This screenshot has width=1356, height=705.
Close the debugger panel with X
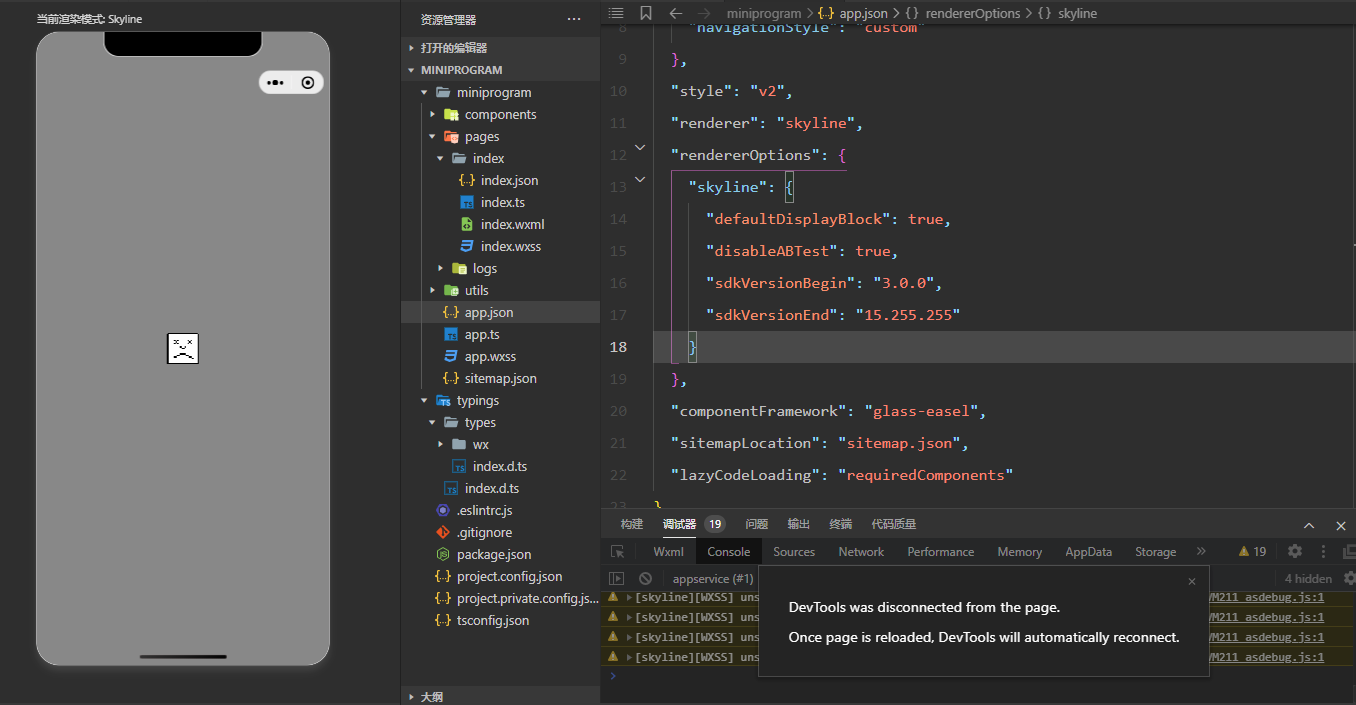pos(1341,525)
